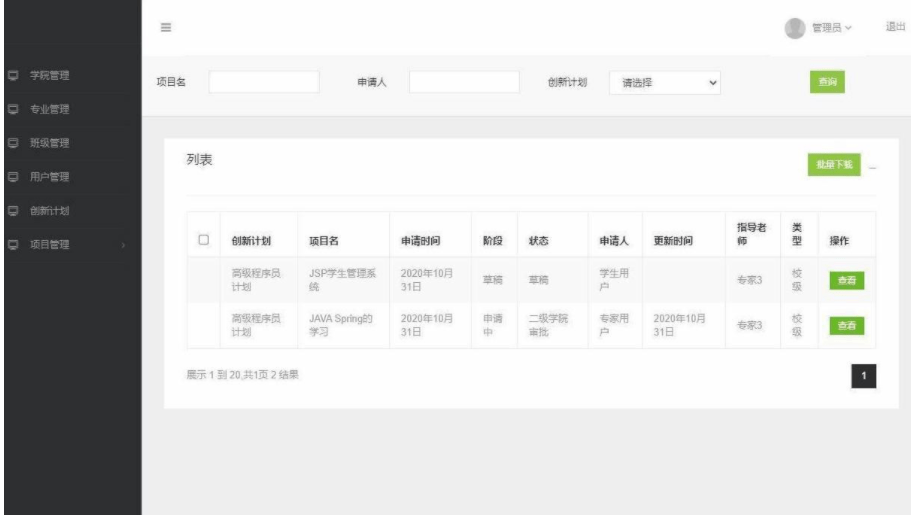Click the 专家用户 applicant cell
Viewport: 911px width, 515px height.
tap(614, 325)
